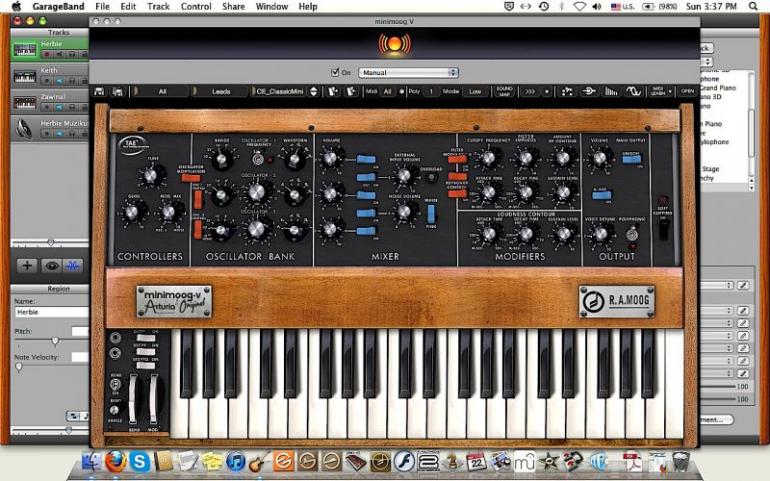Open the Edit menu
This screenshot has width=770, height=481.
128,6
